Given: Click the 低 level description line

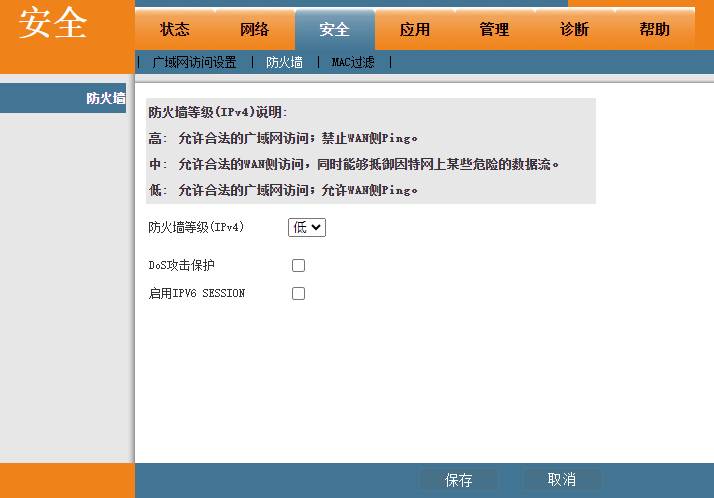Looking at the screenshot, I should pyautogui.click(x=283, y=190).
